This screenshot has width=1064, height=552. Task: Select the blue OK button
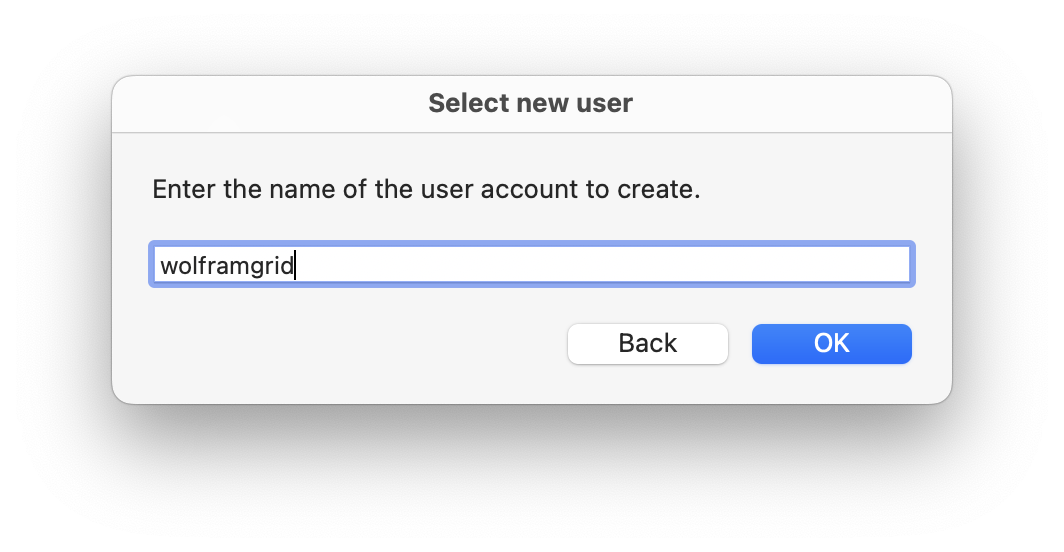click(x=831, y=344)
